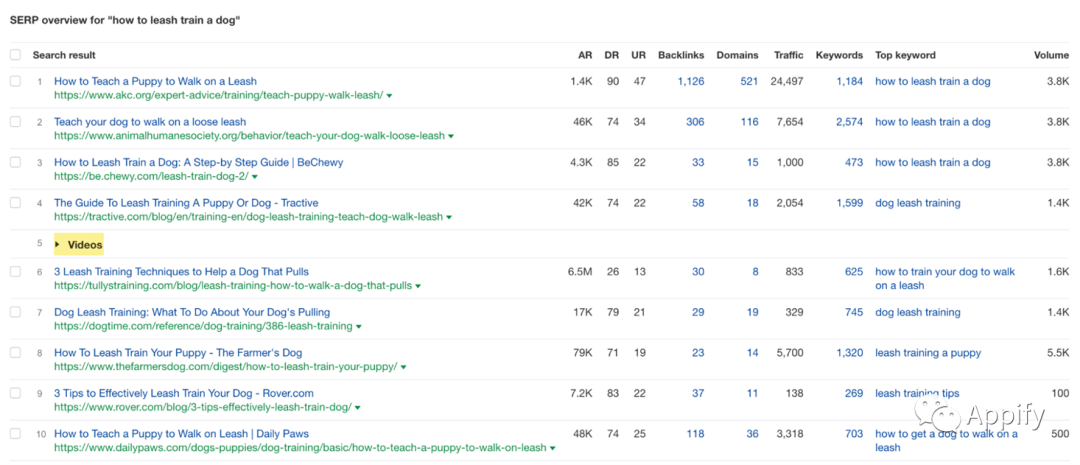Open dropdown arrow after tractive.com URL
The height and width of the screenshot is (465, 1080).
449,218
